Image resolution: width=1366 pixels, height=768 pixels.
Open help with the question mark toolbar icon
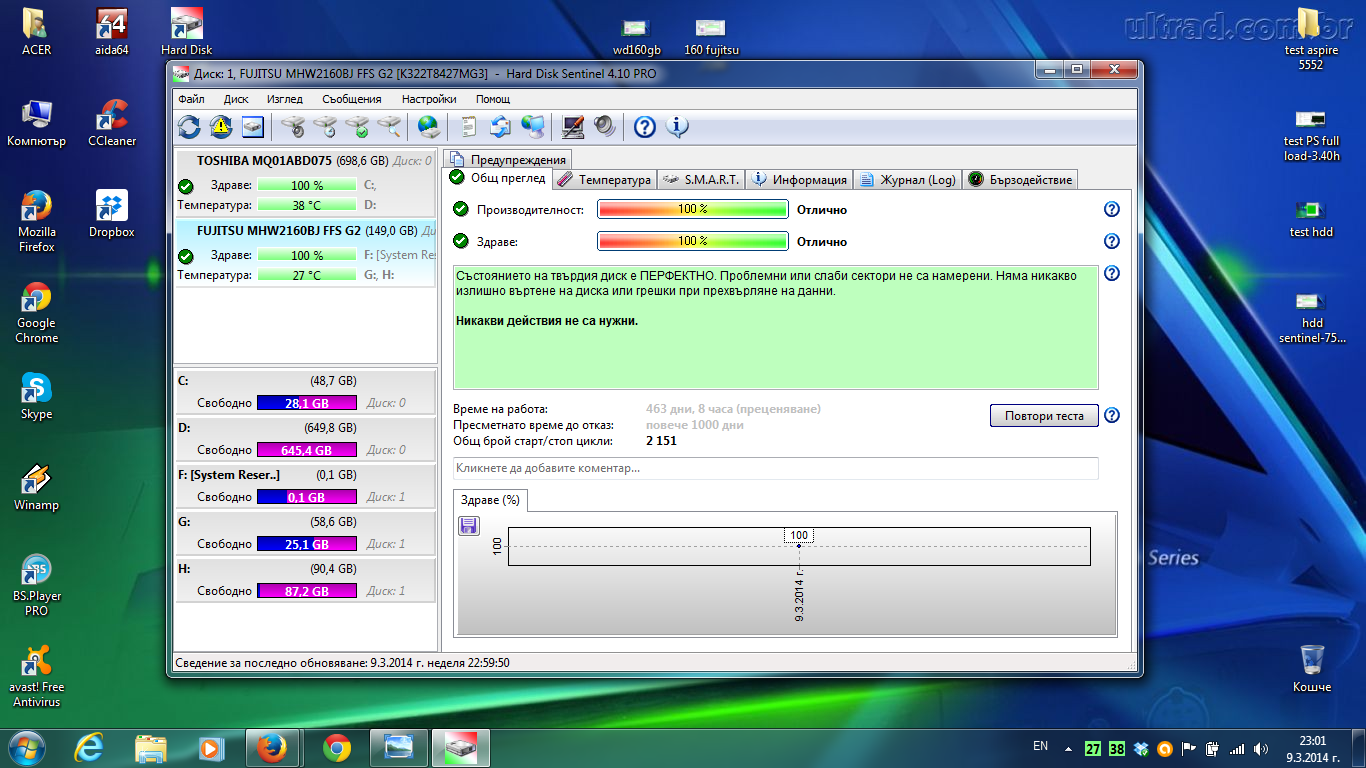[x=645, y=126]
